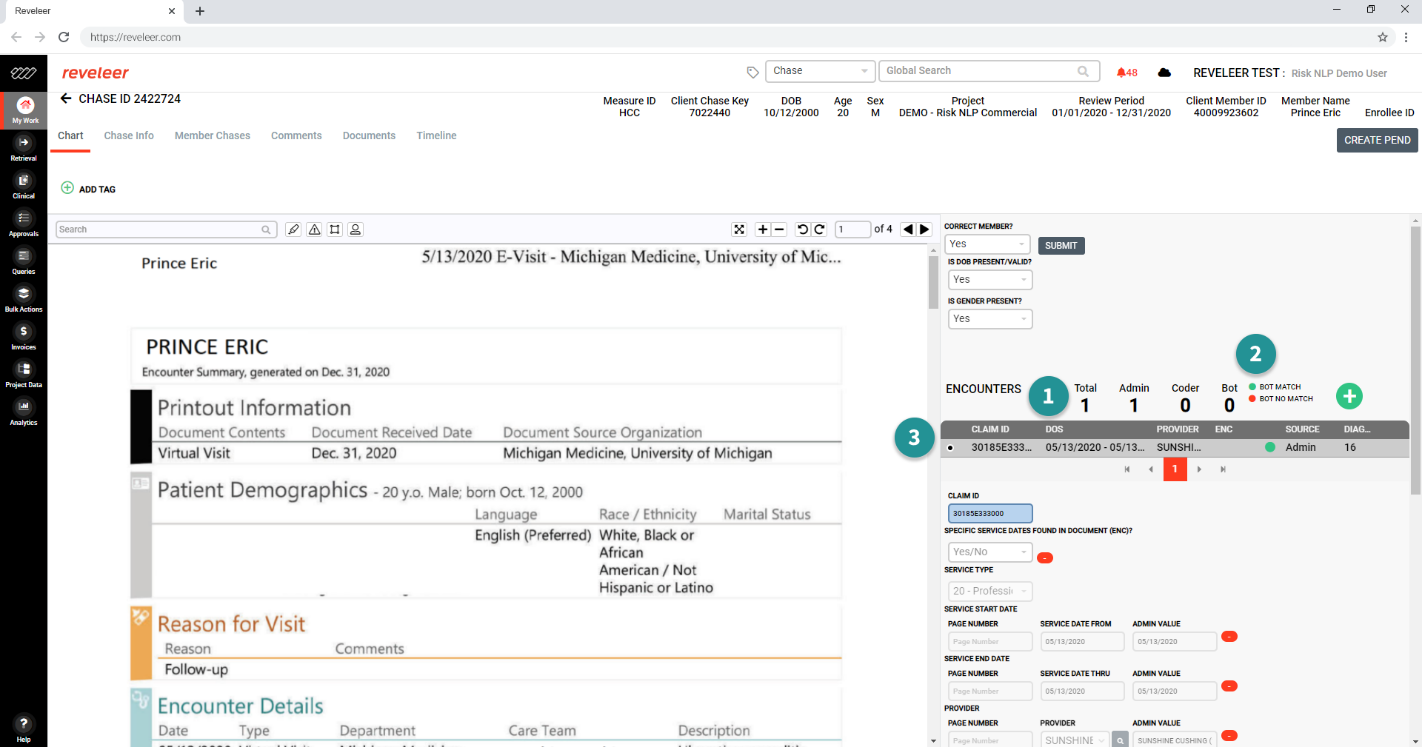Open Bulk Actions in the sidebar

[24, 299]
